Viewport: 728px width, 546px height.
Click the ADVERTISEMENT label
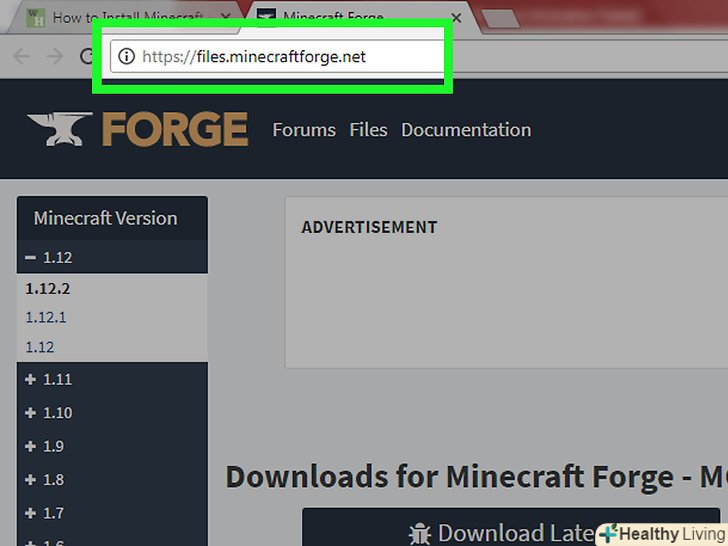(x=369, y=227)
